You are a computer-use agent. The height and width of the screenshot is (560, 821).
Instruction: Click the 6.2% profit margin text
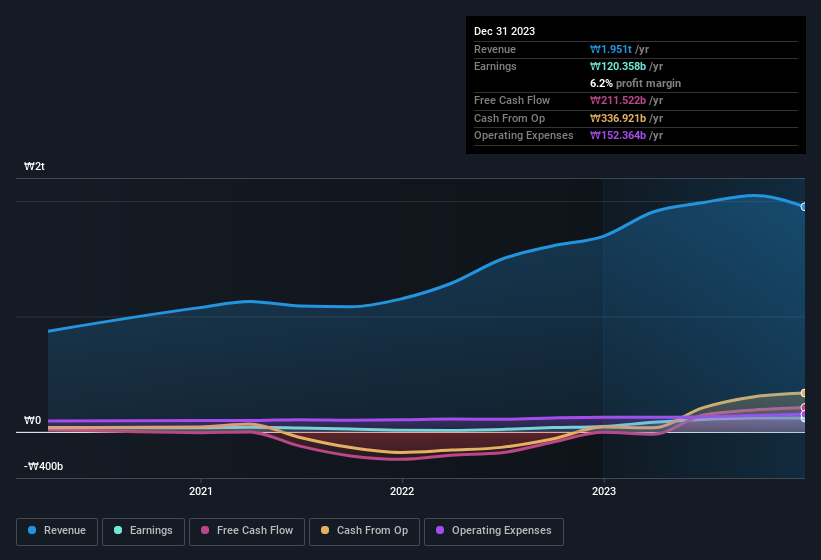click(635, 83)
